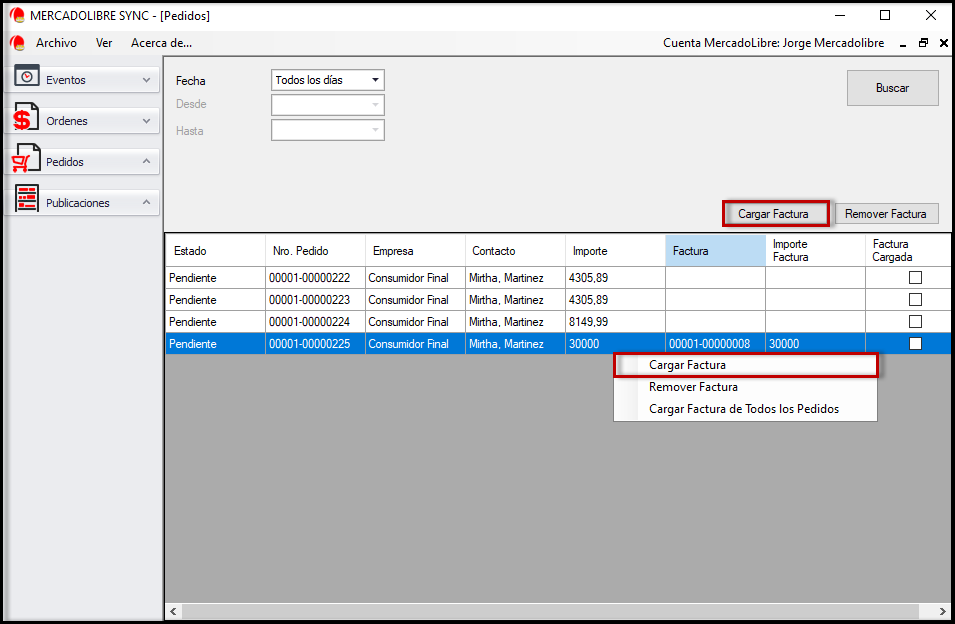955x624 pixels.
Task: Open the Publicaciones section by its label
Action: coord(78,203)
